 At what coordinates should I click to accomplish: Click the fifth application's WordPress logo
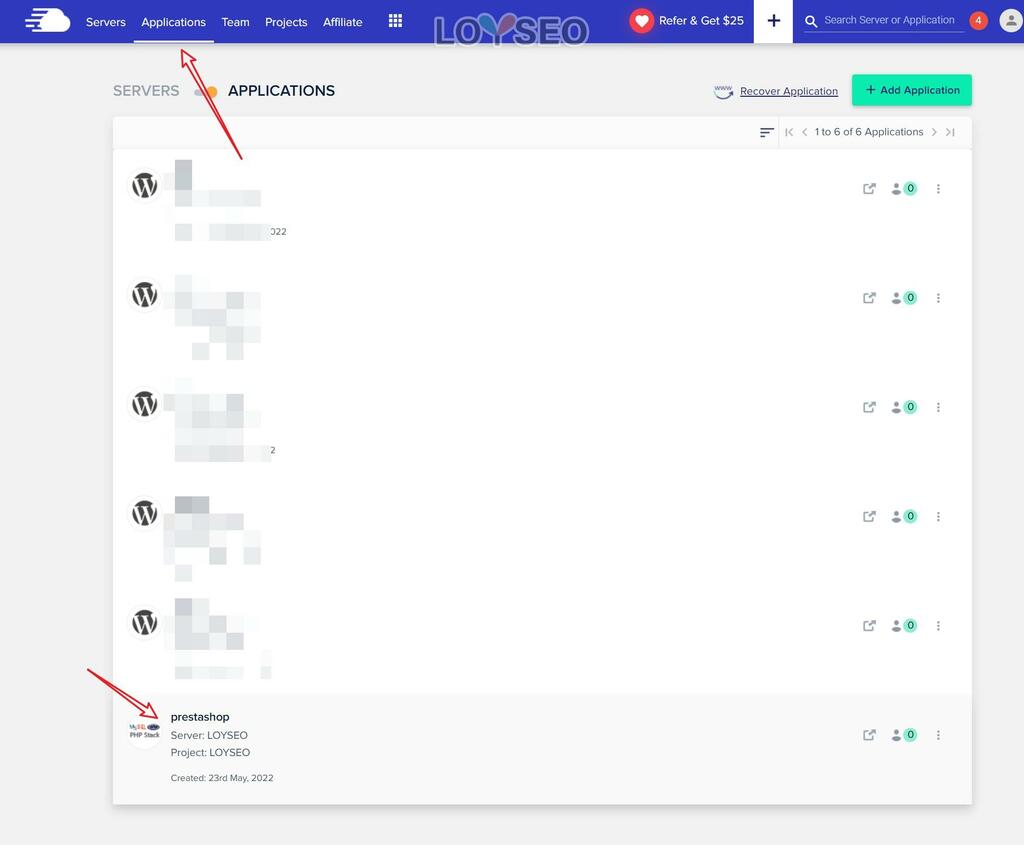coord(144,622)
